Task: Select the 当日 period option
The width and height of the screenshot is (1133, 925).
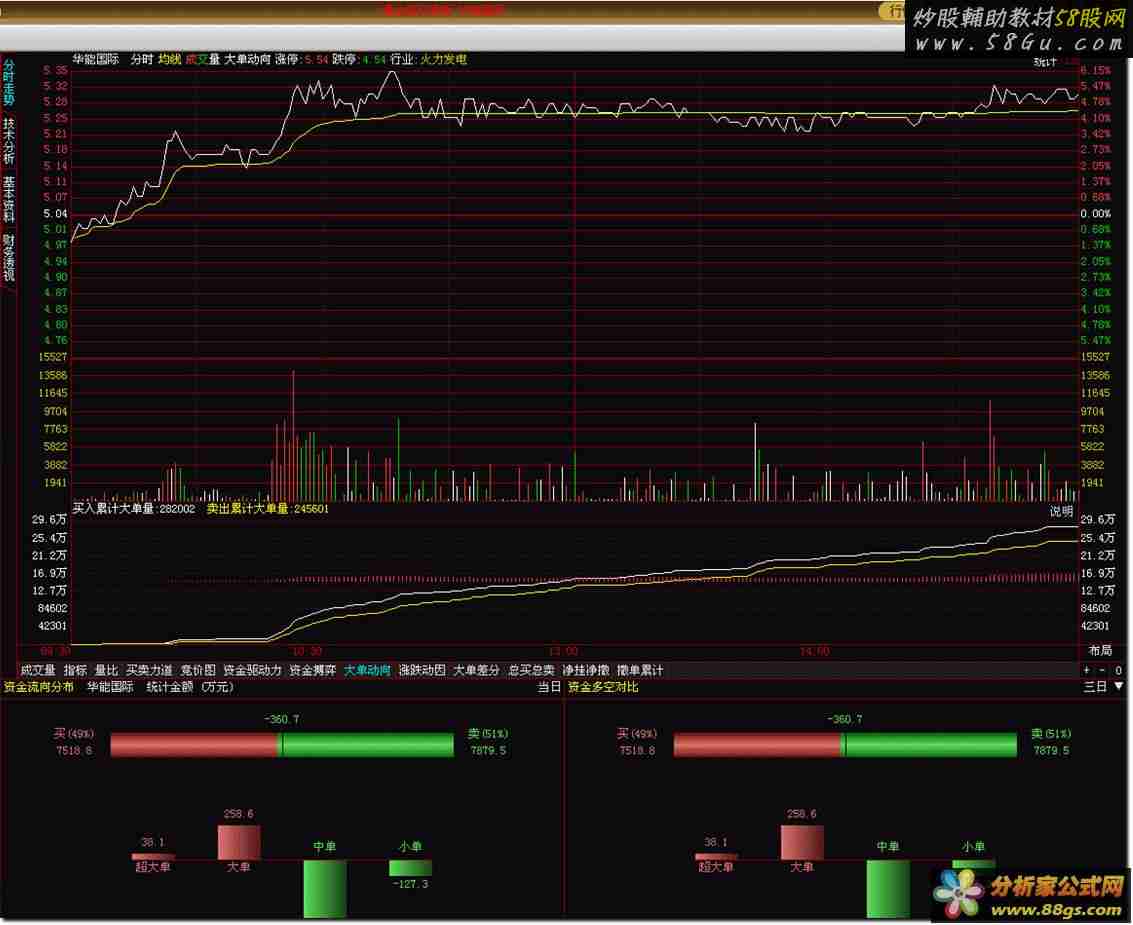Action: click(x=549, y=687)
